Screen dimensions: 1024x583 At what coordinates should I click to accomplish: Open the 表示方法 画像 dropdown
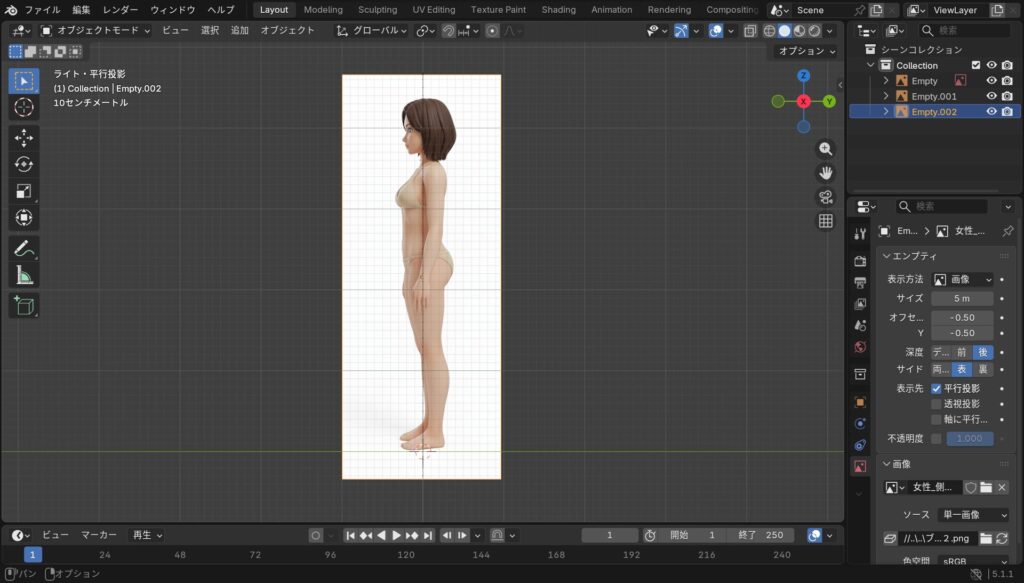[x=963, y=280]
